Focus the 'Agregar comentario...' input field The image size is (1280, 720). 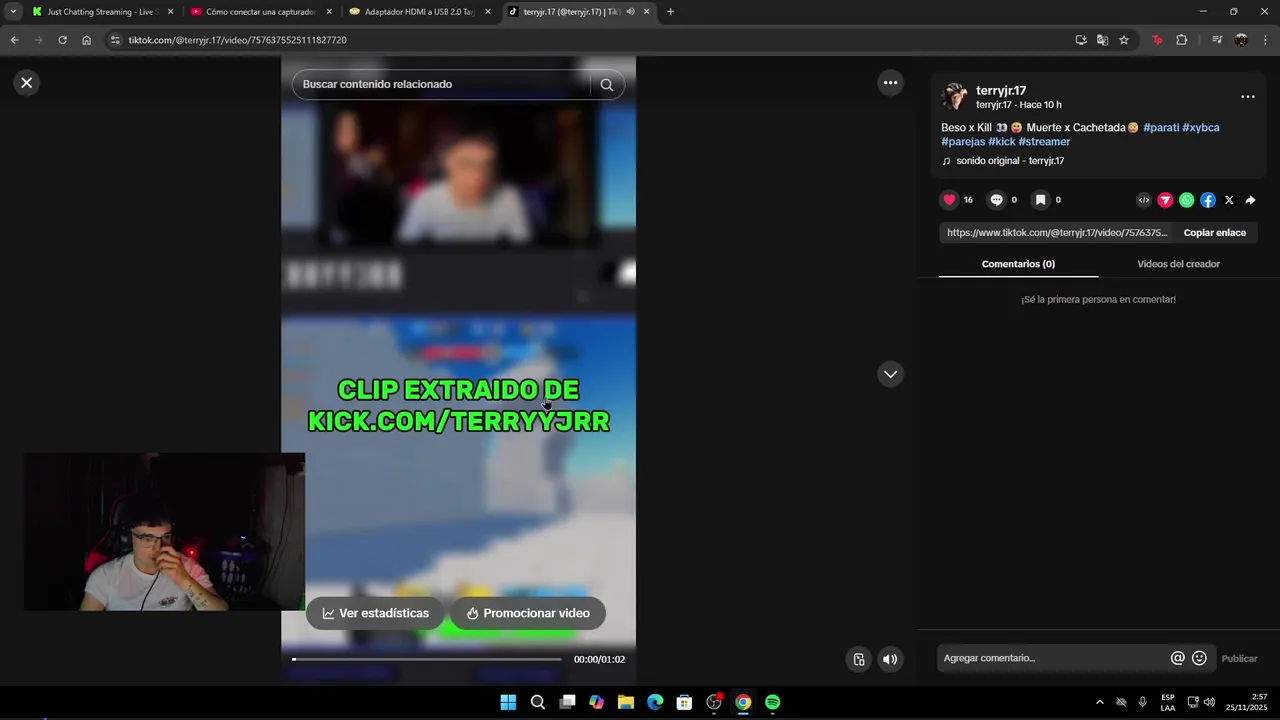pyautogui.click(x=1054, y=658)
